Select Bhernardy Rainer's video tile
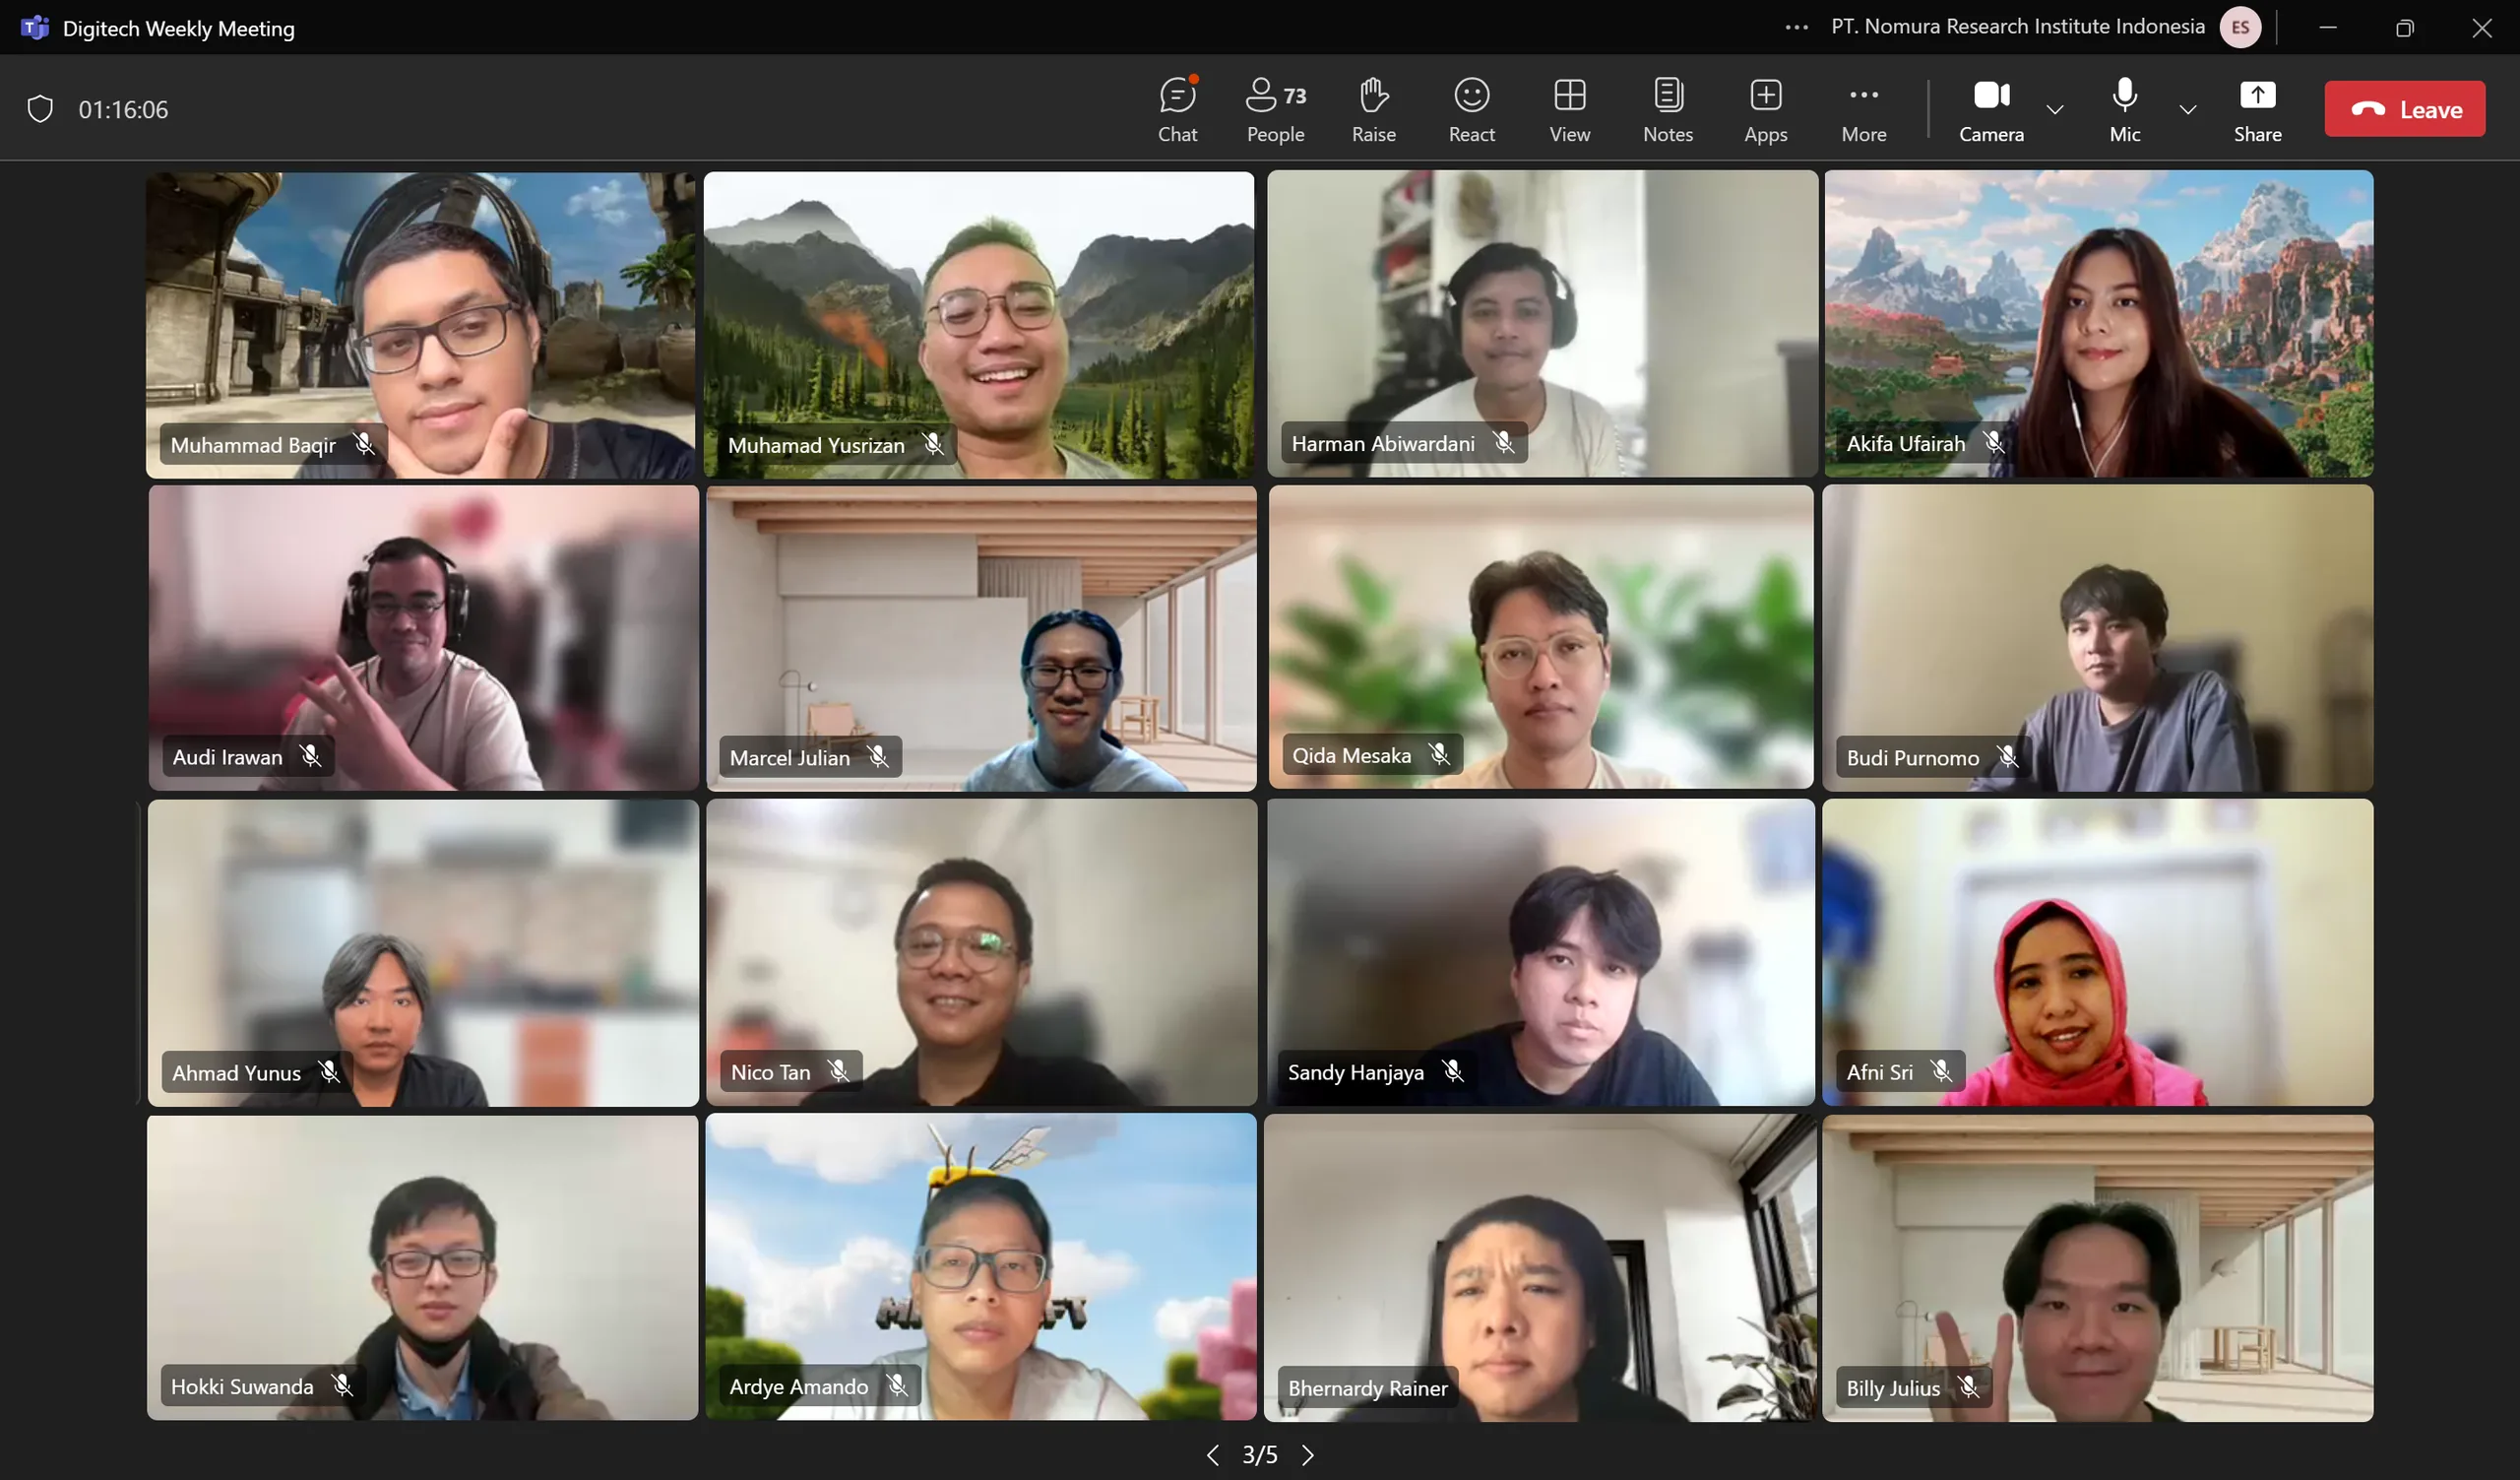The height and width of the screenshot is (1480, 2520). (1540, 1268)
